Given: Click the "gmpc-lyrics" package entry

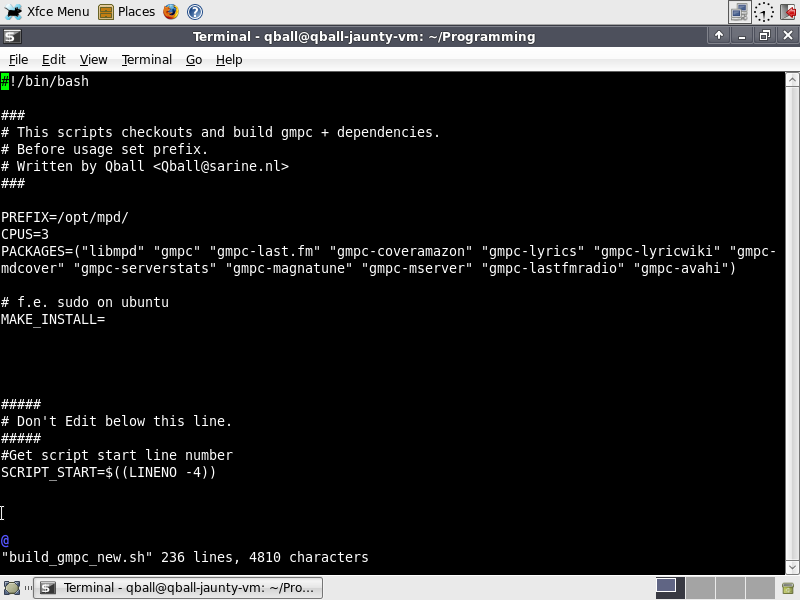Looking at the screenshot, I should [x=533, y=252].
